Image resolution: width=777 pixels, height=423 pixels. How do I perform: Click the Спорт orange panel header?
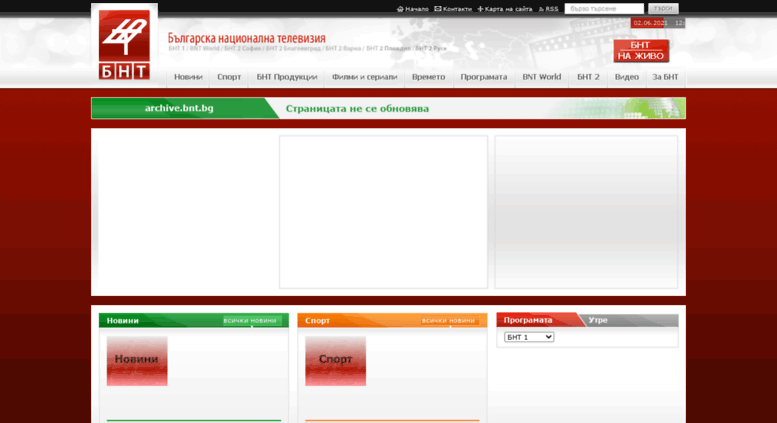(x=392, y=320)
